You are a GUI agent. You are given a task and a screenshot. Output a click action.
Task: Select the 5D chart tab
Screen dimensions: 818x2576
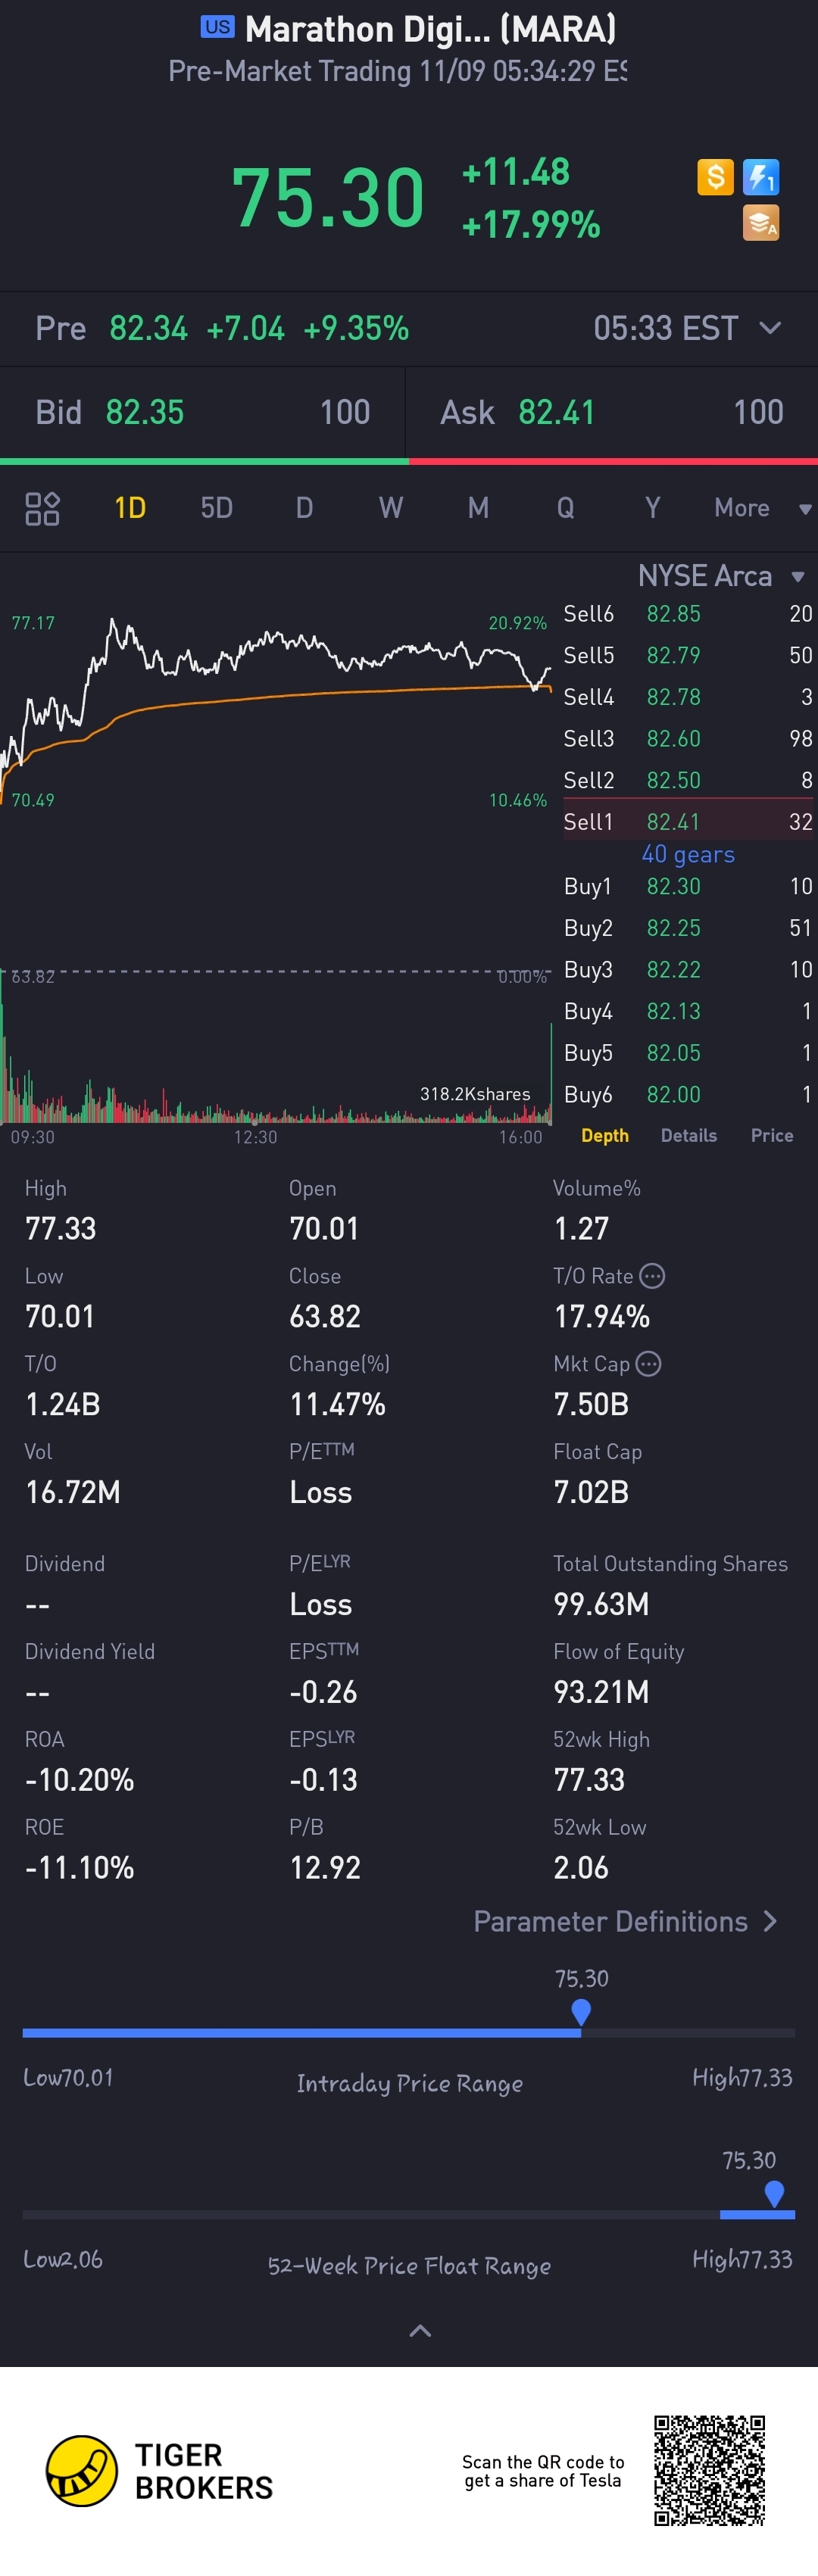coord(217,508)
